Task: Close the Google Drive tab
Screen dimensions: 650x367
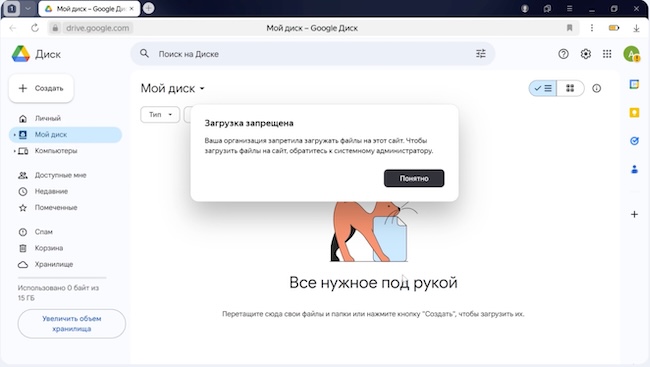Action: [132, 8]
